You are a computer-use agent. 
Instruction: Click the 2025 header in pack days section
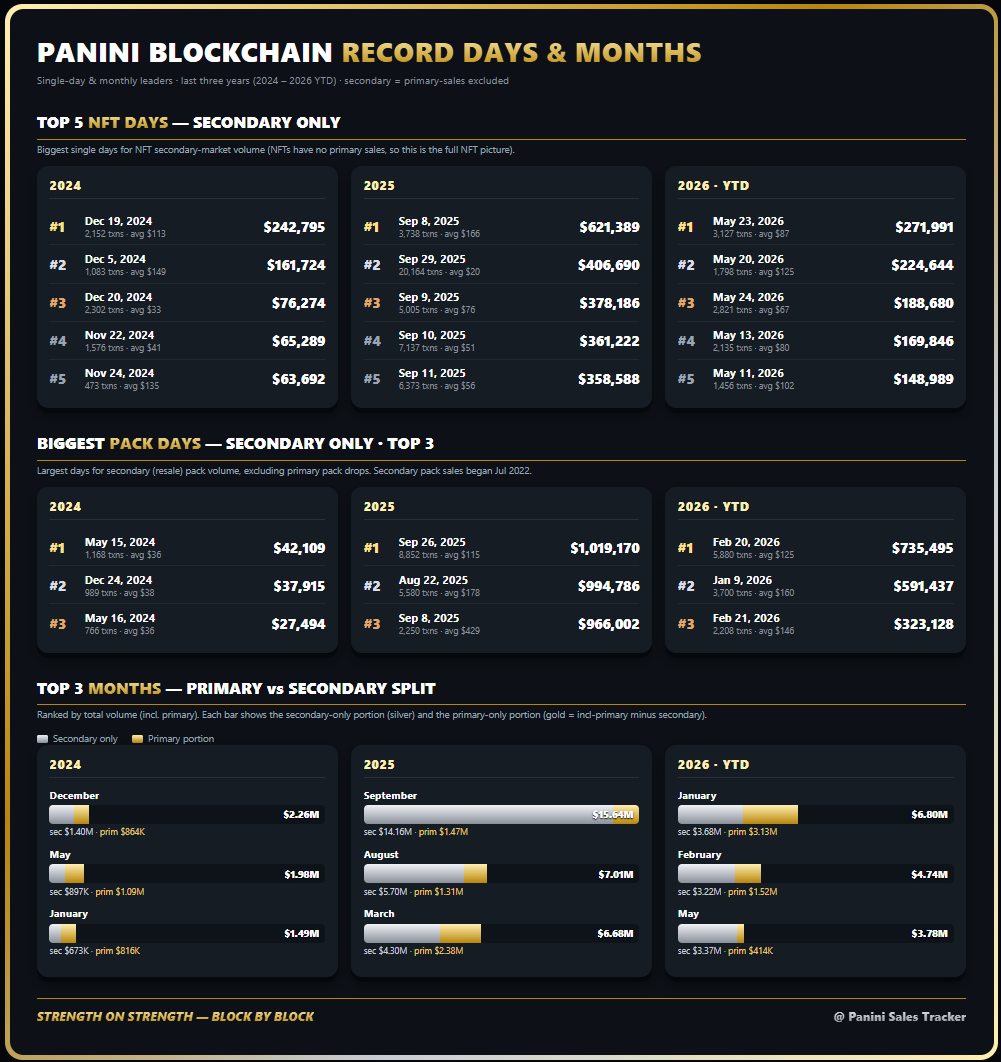[x=379, y=507]
